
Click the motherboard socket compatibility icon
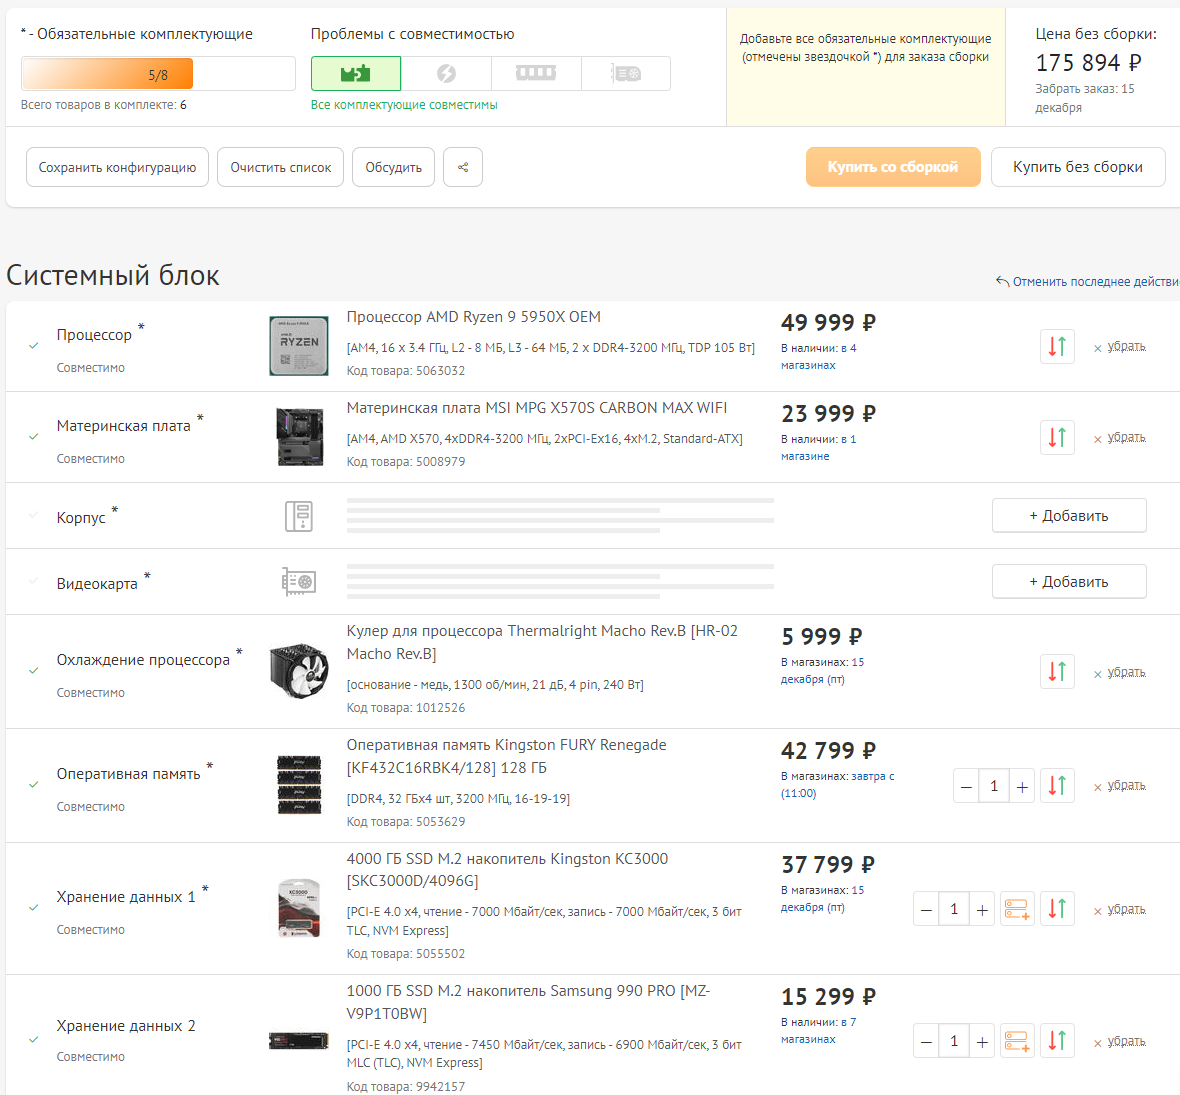coord(356,74)
